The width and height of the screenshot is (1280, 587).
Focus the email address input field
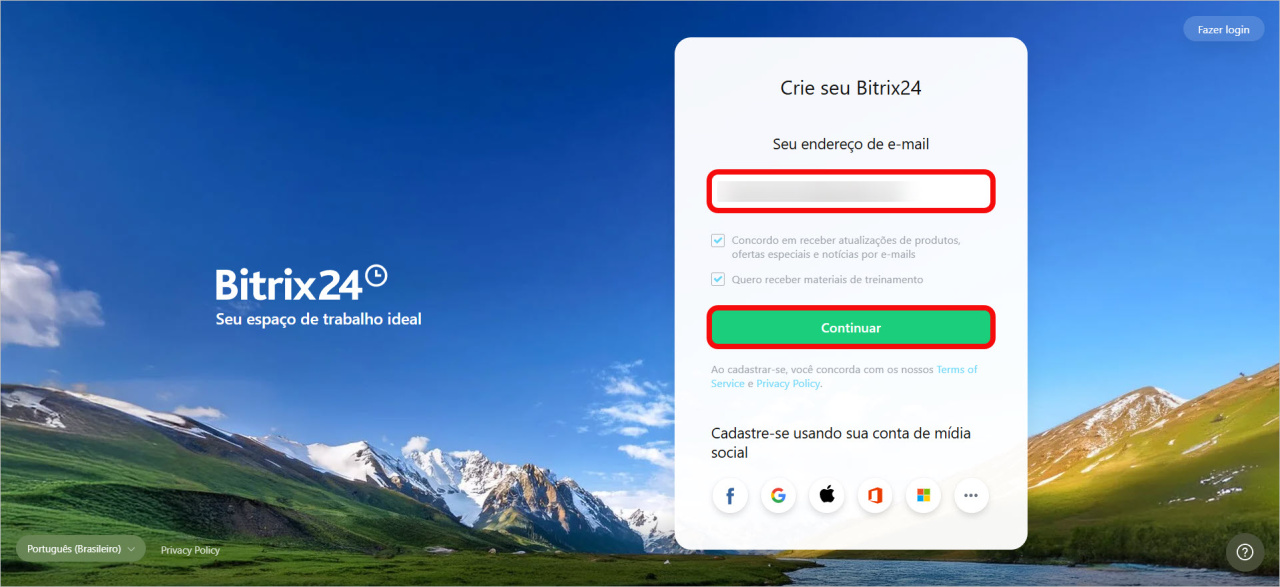point(851,191)
